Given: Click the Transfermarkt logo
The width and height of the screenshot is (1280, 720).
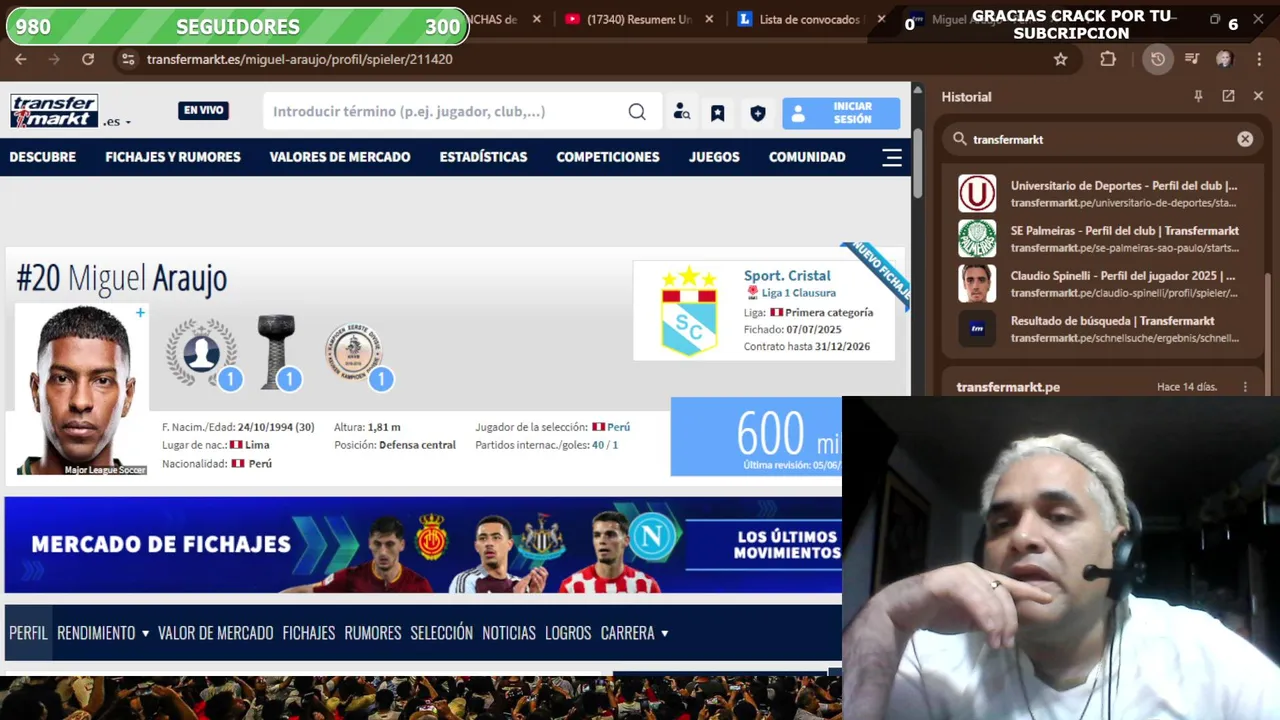Looking at the screenshot, I should point(54,111).
